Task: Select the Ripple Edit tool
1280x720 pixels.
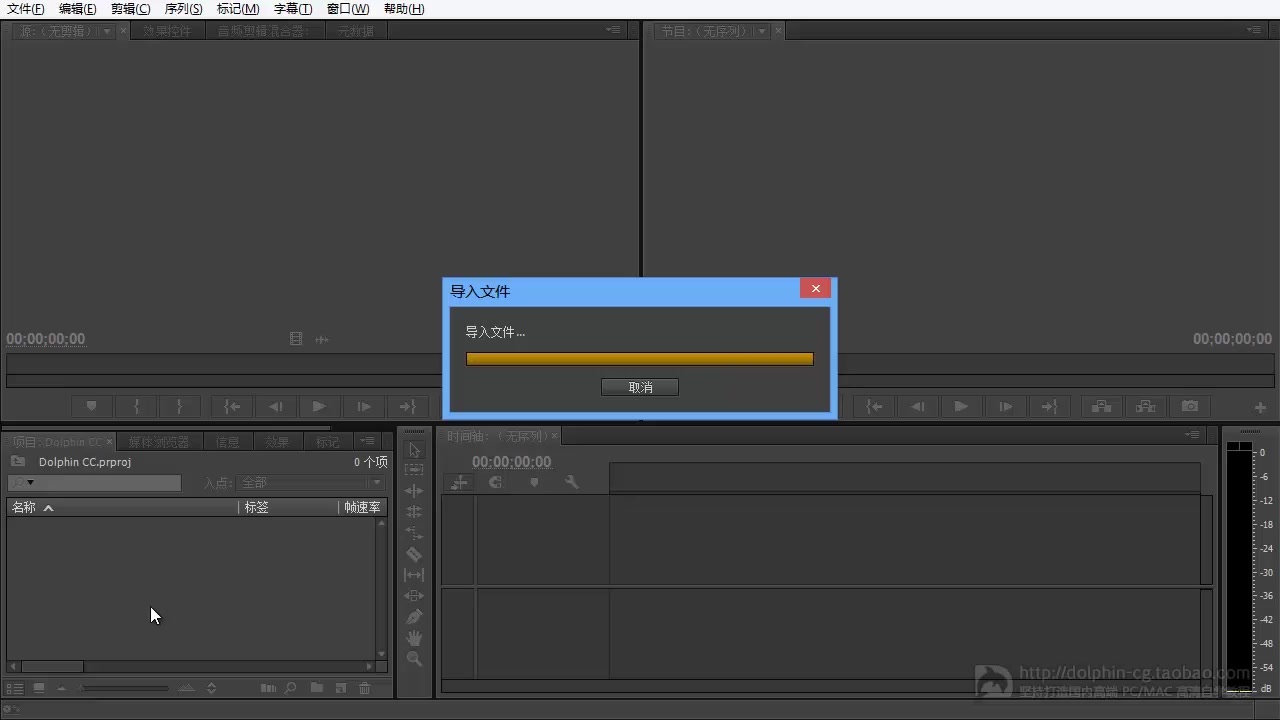Action: click(x=414, y=491)
